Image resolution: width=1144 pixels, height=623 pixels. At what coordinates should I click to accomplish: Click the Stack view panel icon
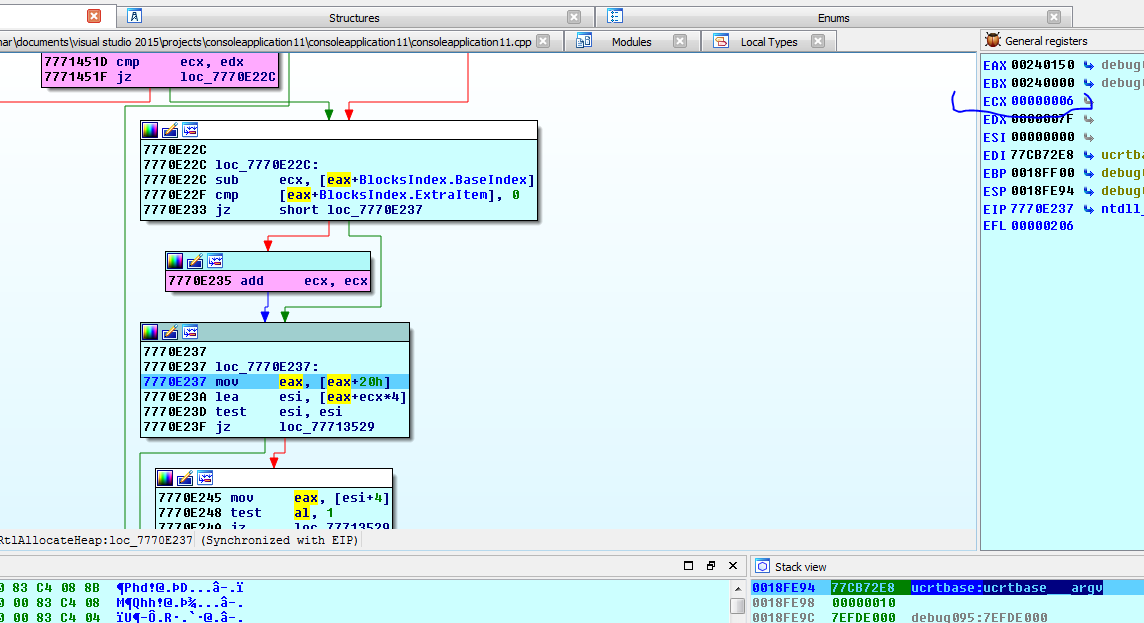pyautogui.click(x=761, y=566)
